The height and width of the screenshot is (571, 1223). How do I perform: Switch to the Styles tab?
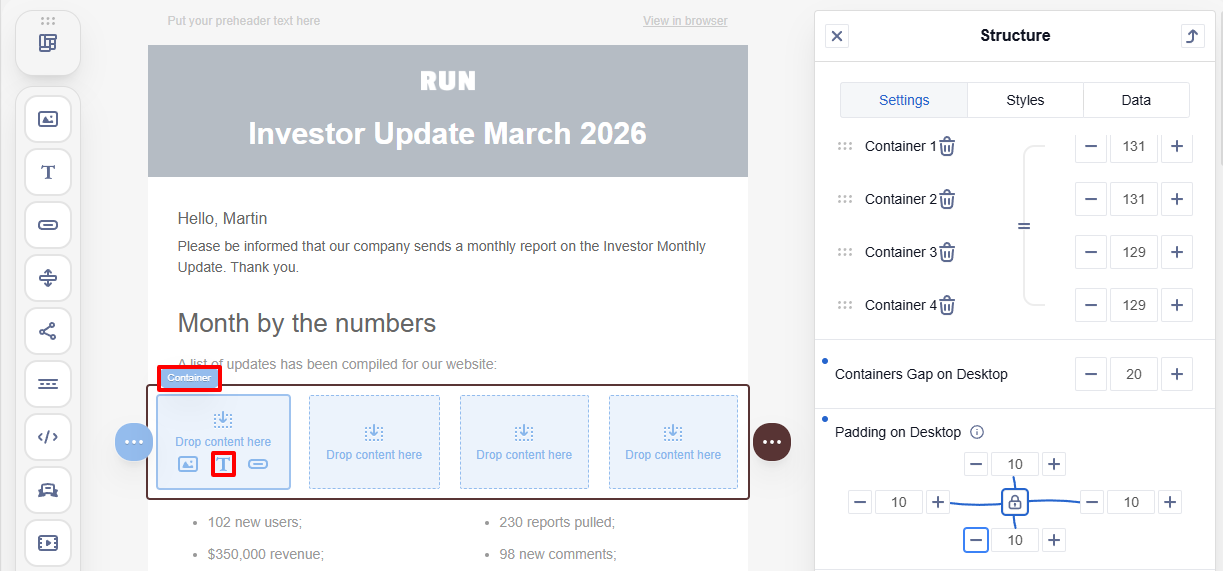[x=1025, y=100]
